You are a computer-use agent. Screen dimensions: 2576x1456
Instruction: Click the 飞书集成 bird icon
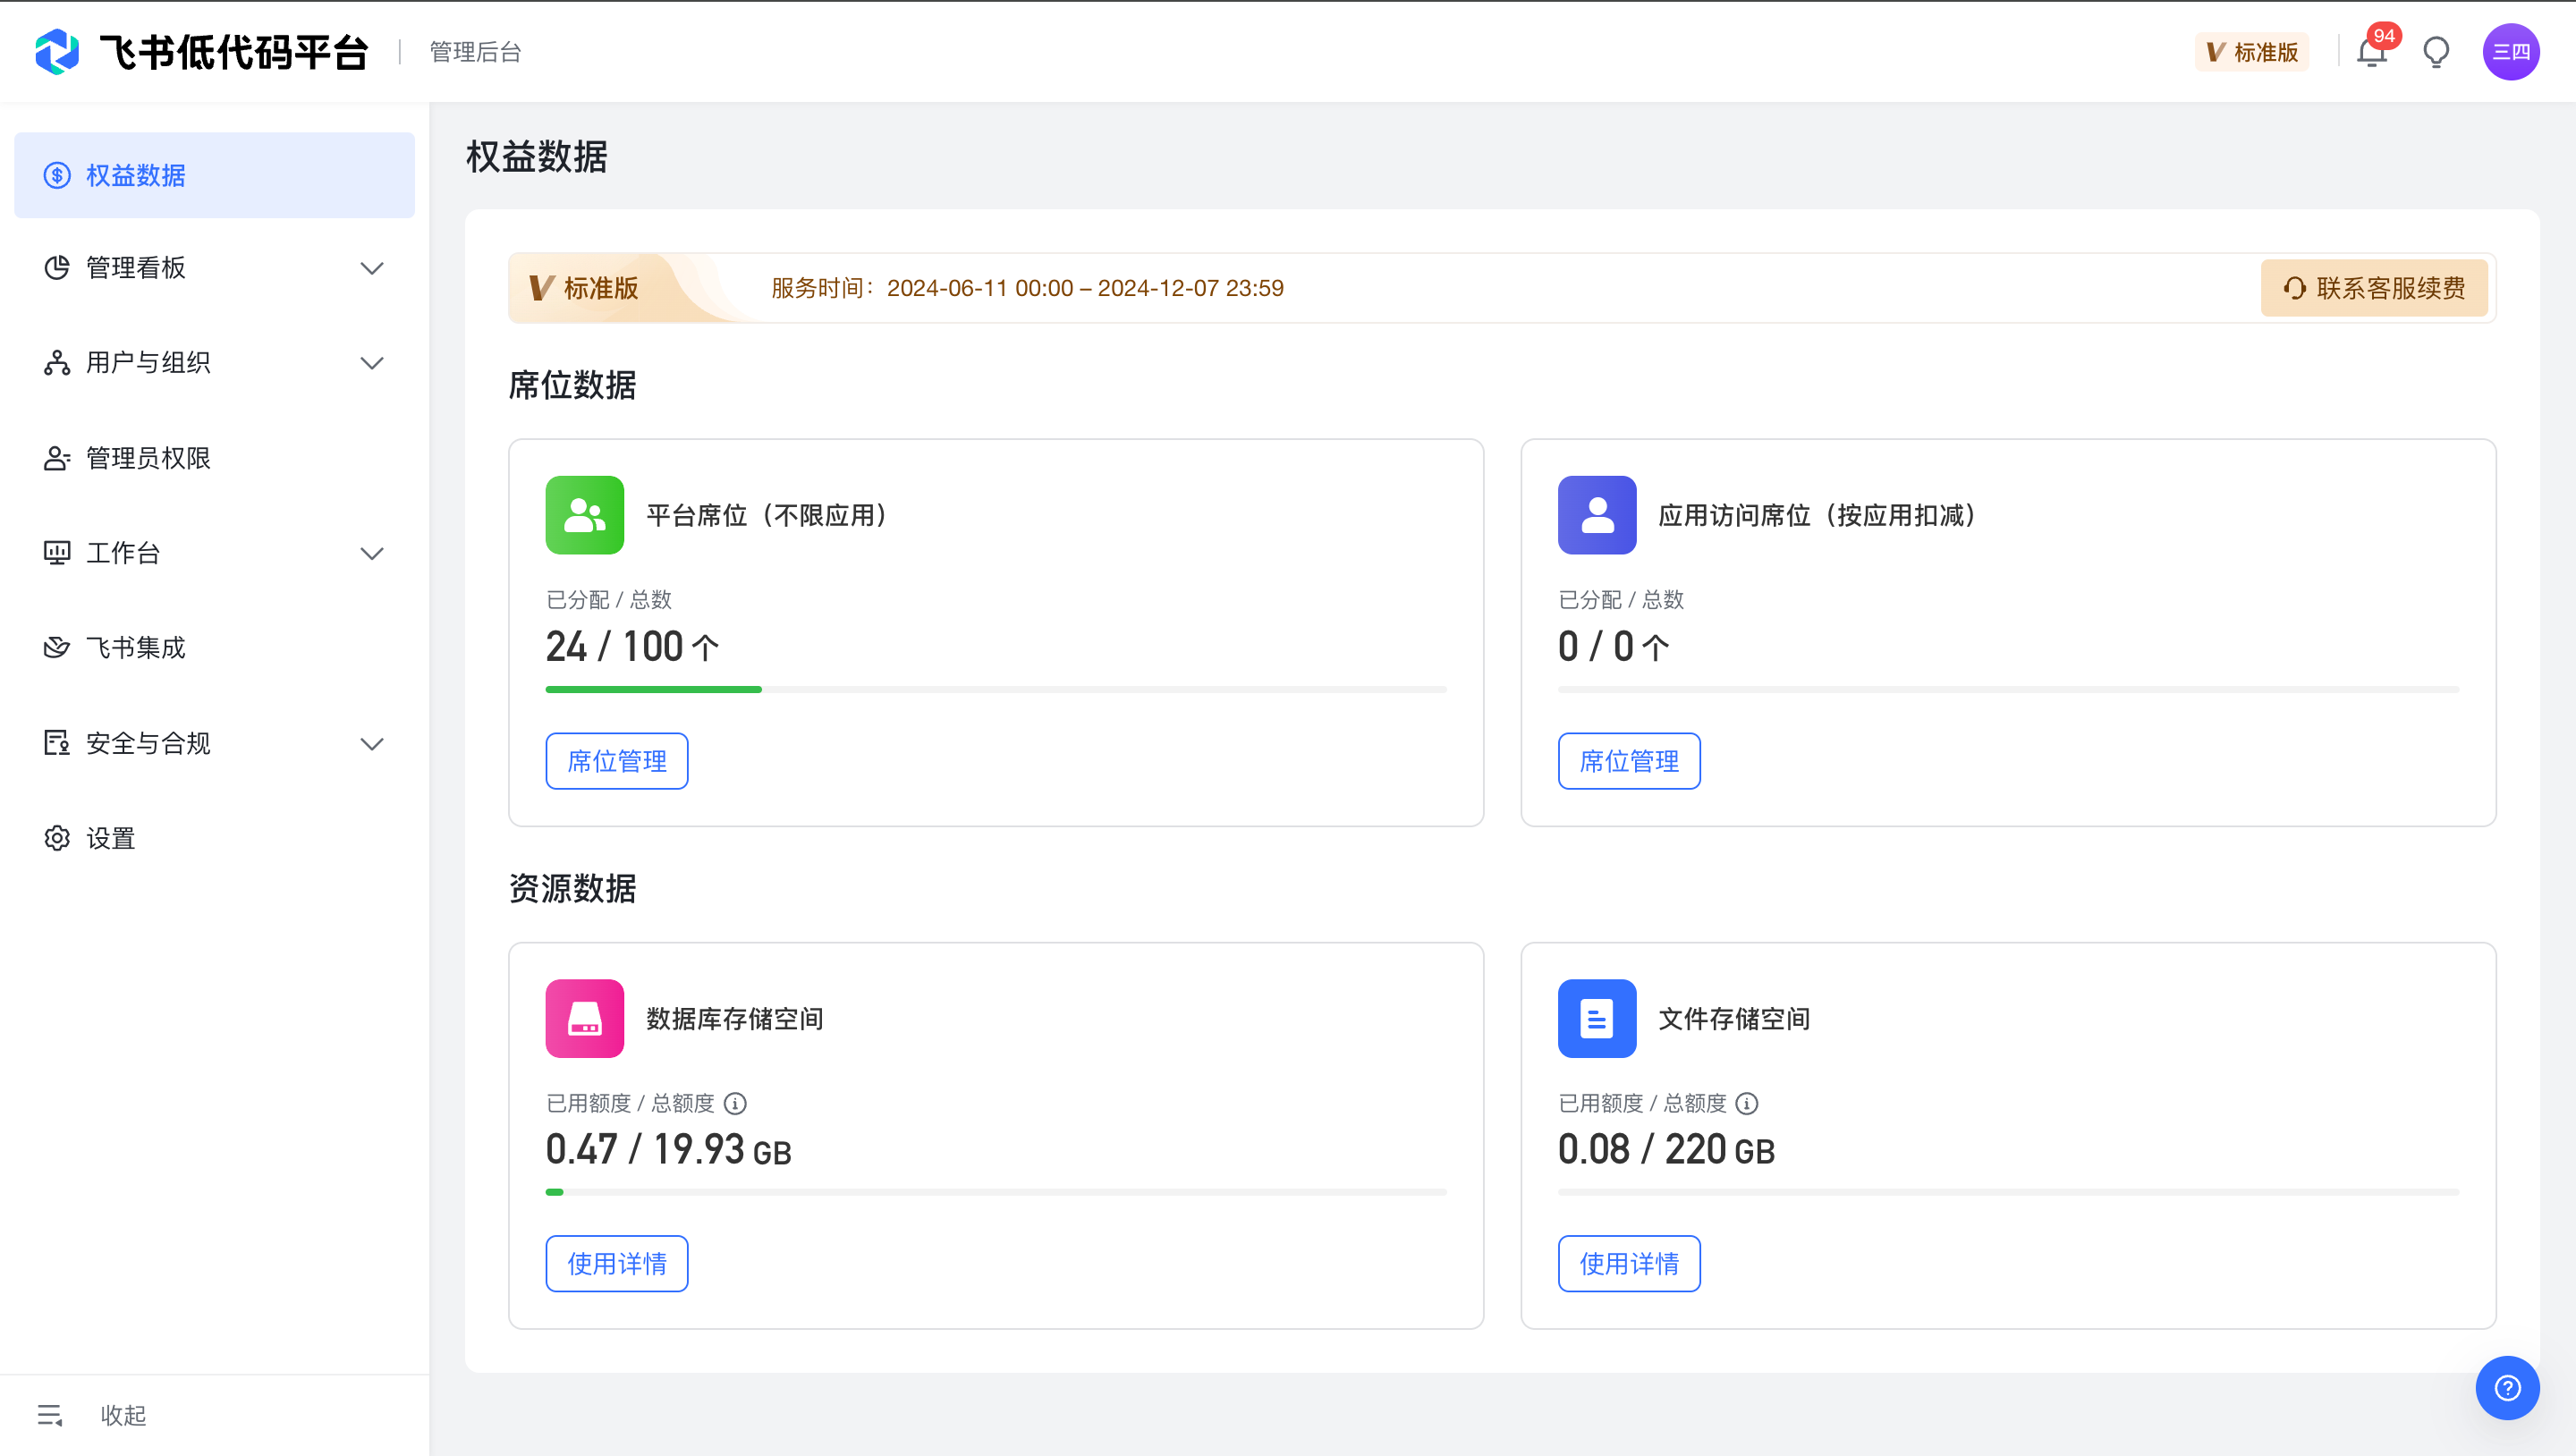tap(57, 648)
